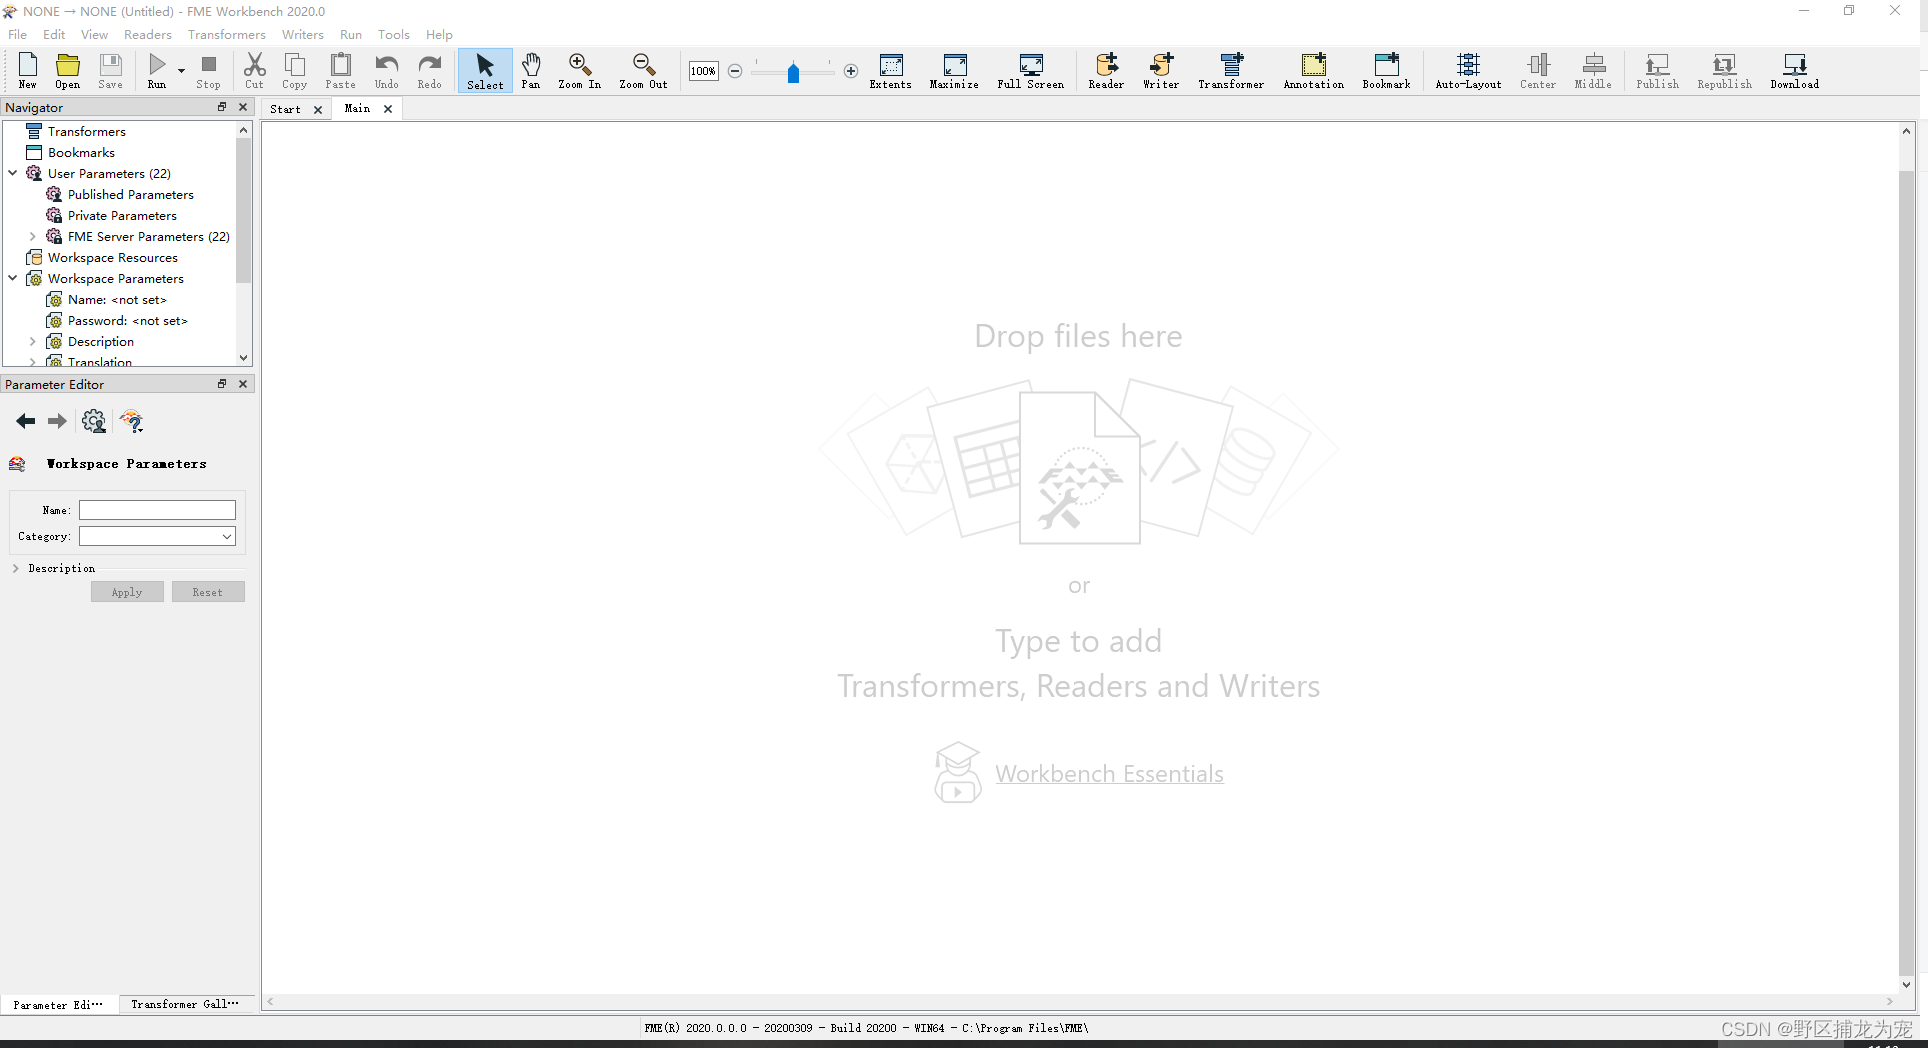Increase zoom with the plus circle button
This screenshot has width=1928, height=1048.
point(851,71)
